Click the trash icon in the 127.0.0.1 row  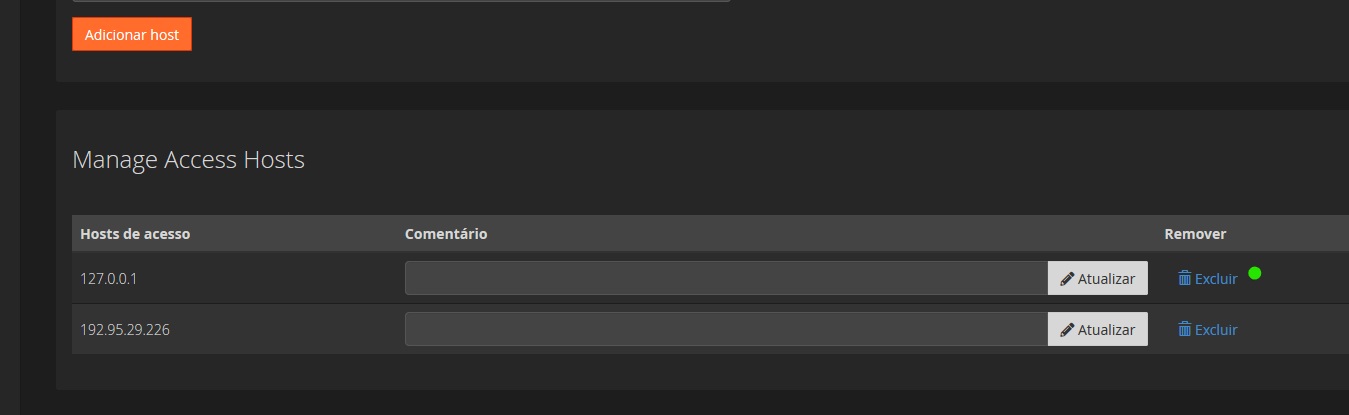coord(1184,278)
